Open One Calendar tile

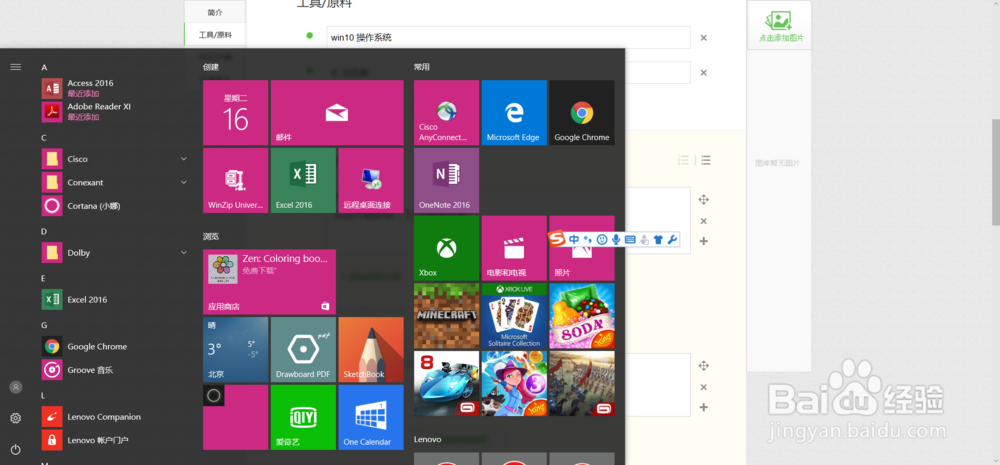[371, 417]
